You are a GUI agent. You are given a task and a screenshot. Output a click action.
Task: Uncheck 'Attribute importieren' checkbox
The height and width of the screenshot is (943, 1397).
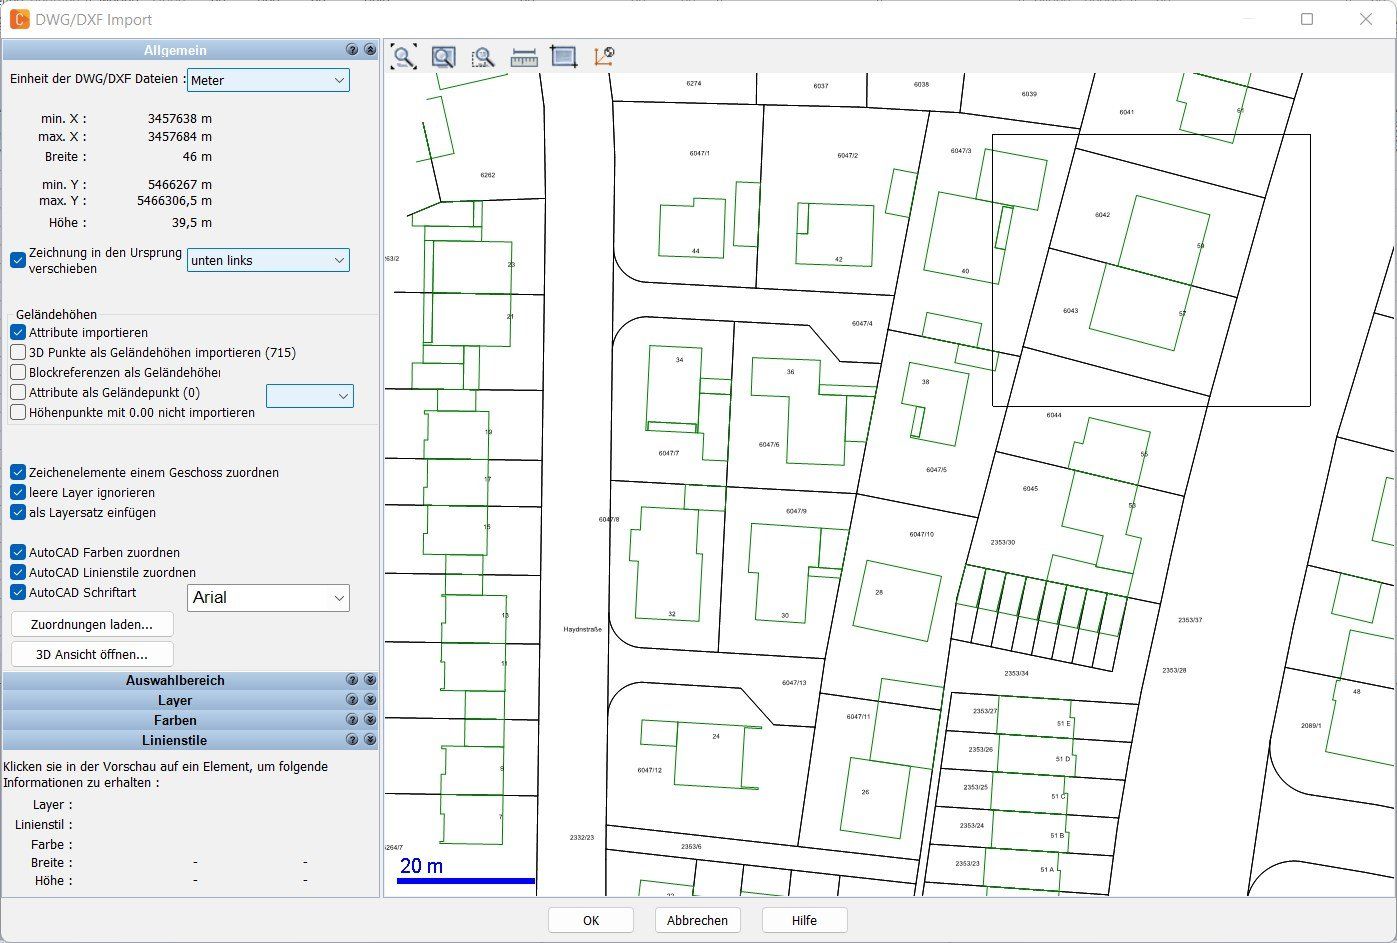(18, 332)
